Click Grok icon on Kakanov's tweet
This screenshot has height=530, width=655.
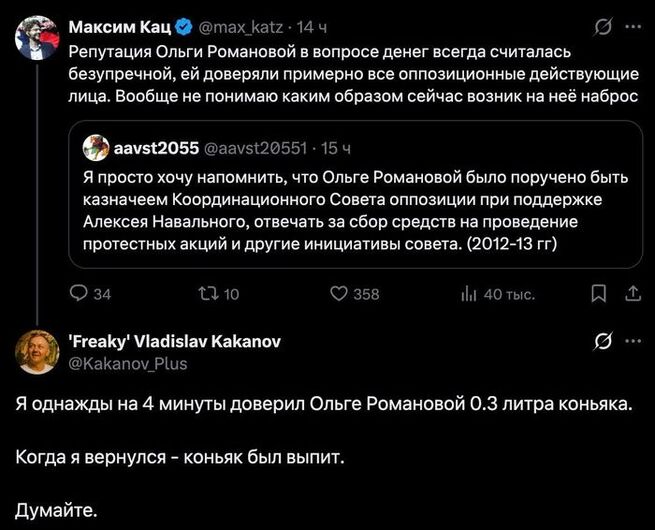(604, 341)
